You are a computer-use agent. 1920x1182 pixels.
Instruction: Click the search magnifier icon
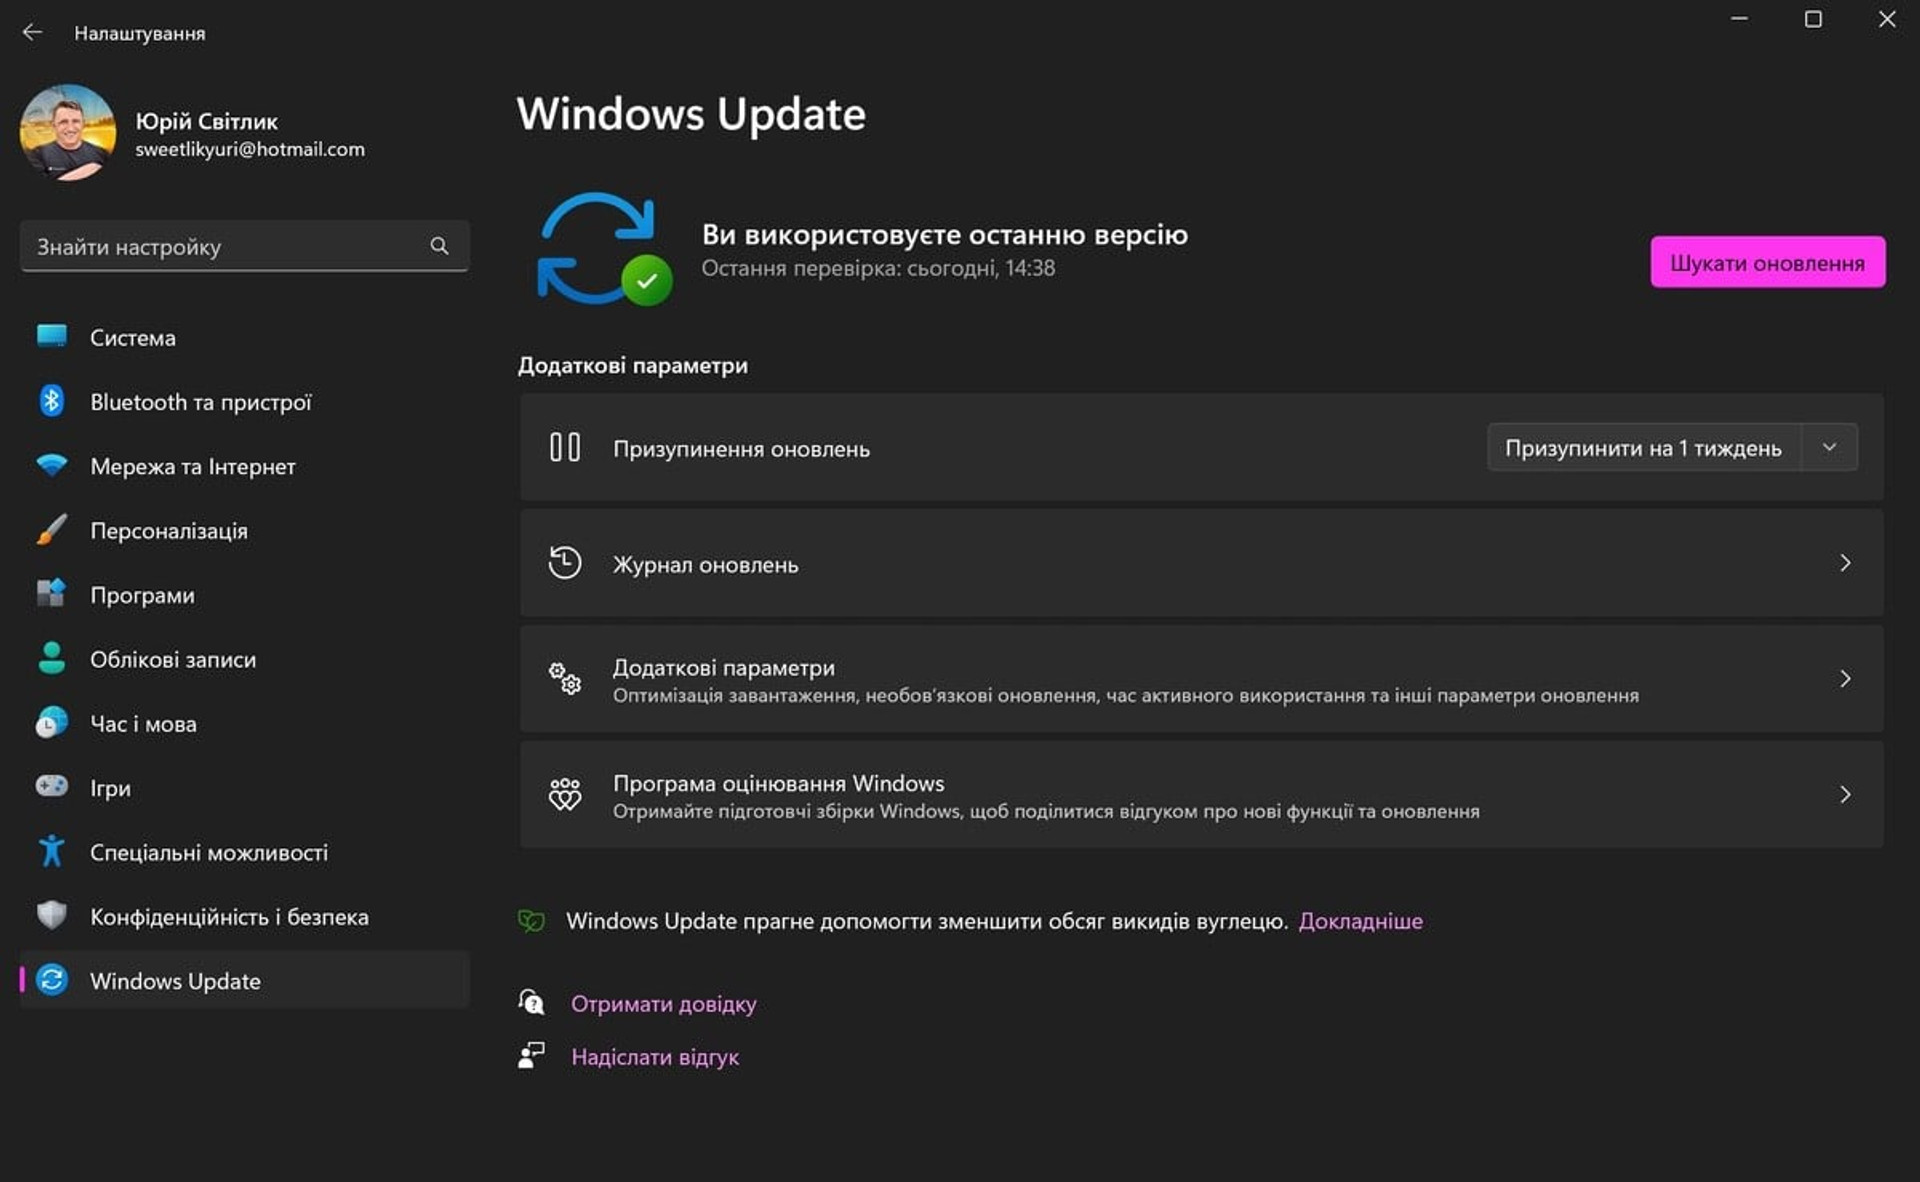click(x=439, y=246)
